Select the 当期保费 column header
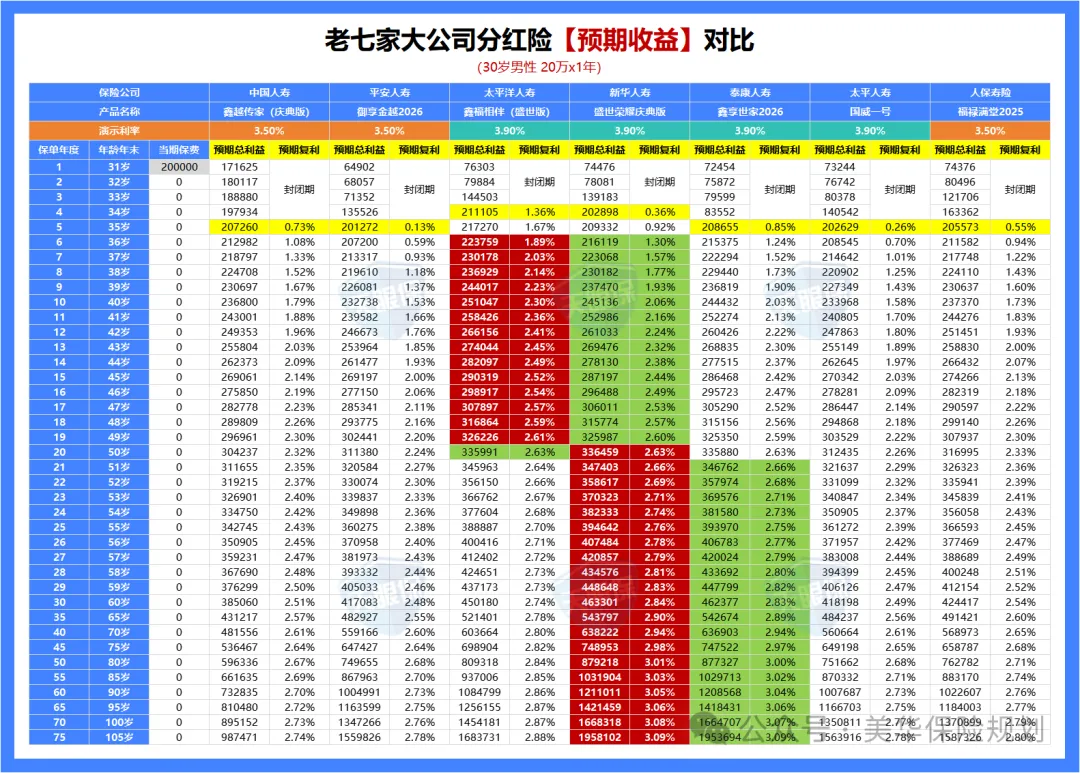The image size is (1080, 773). click(x=179, y=149)
